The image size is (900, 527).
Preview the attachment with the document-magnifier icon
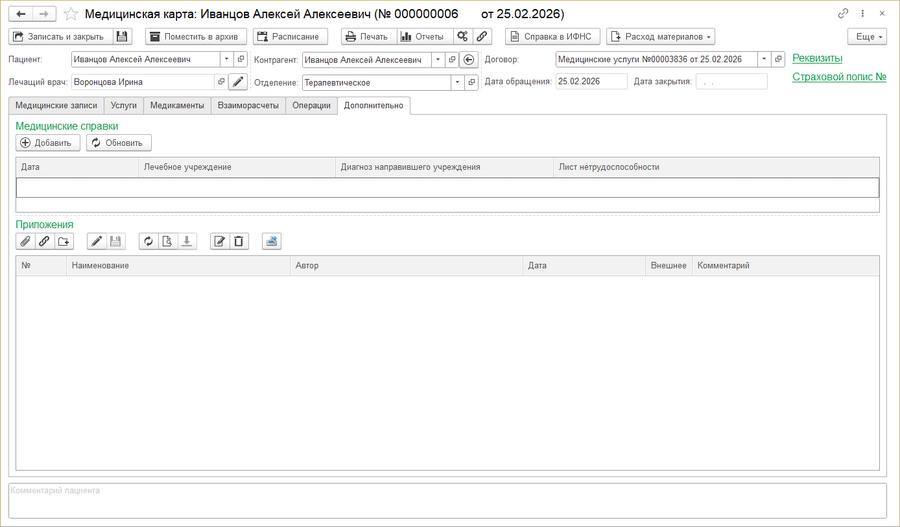[x=167, y=241]
